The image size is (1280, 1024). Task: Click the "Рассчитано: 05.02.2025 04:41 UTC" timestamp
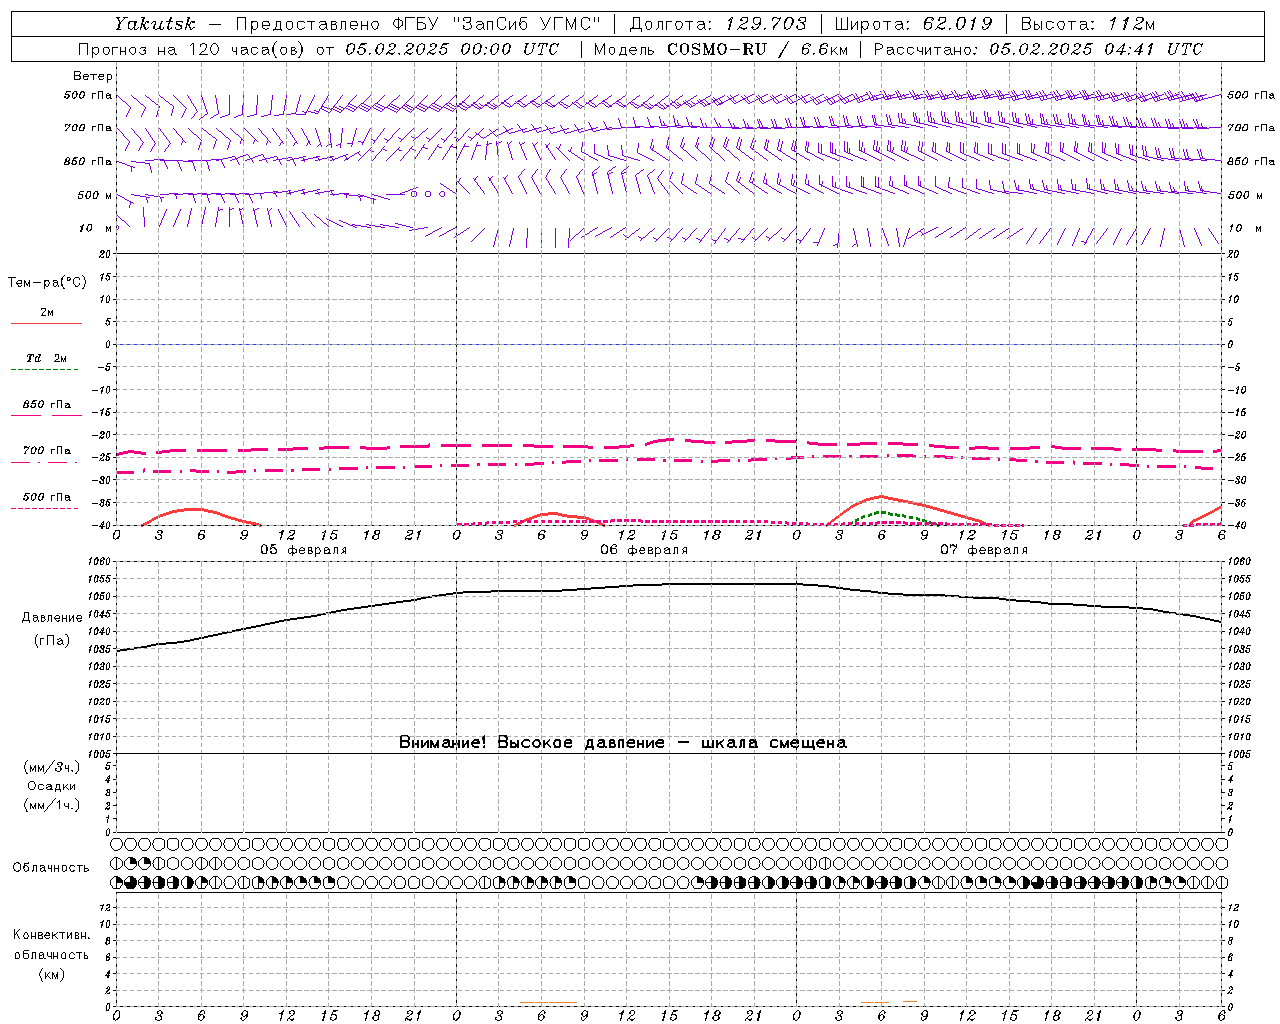tap(1038, 49)
